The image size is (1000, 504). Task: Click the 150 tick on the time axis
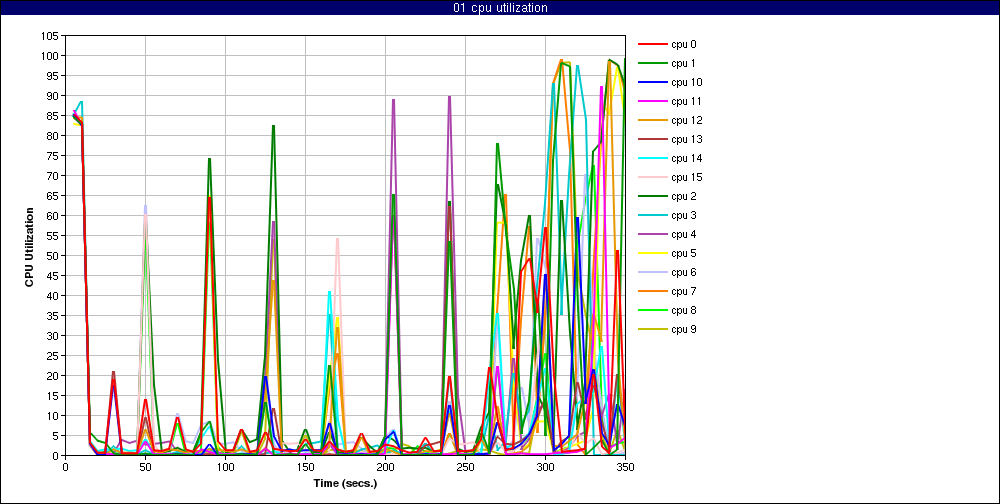305,466
